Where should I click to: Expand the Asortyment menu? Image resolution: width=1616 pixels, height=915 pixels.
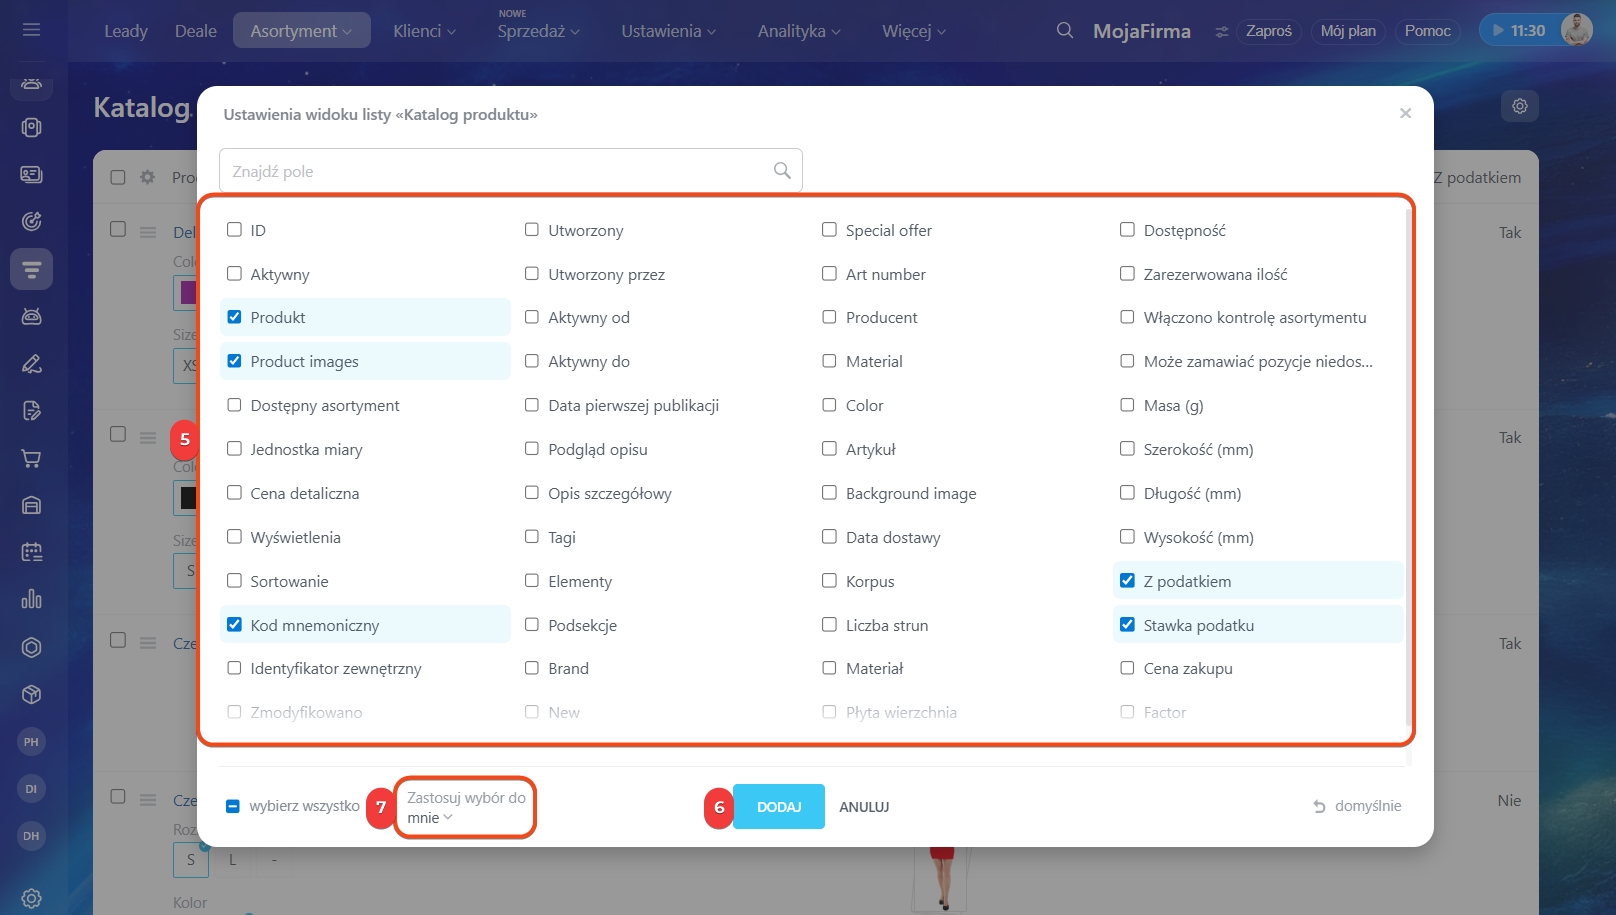tap(301, 31)
